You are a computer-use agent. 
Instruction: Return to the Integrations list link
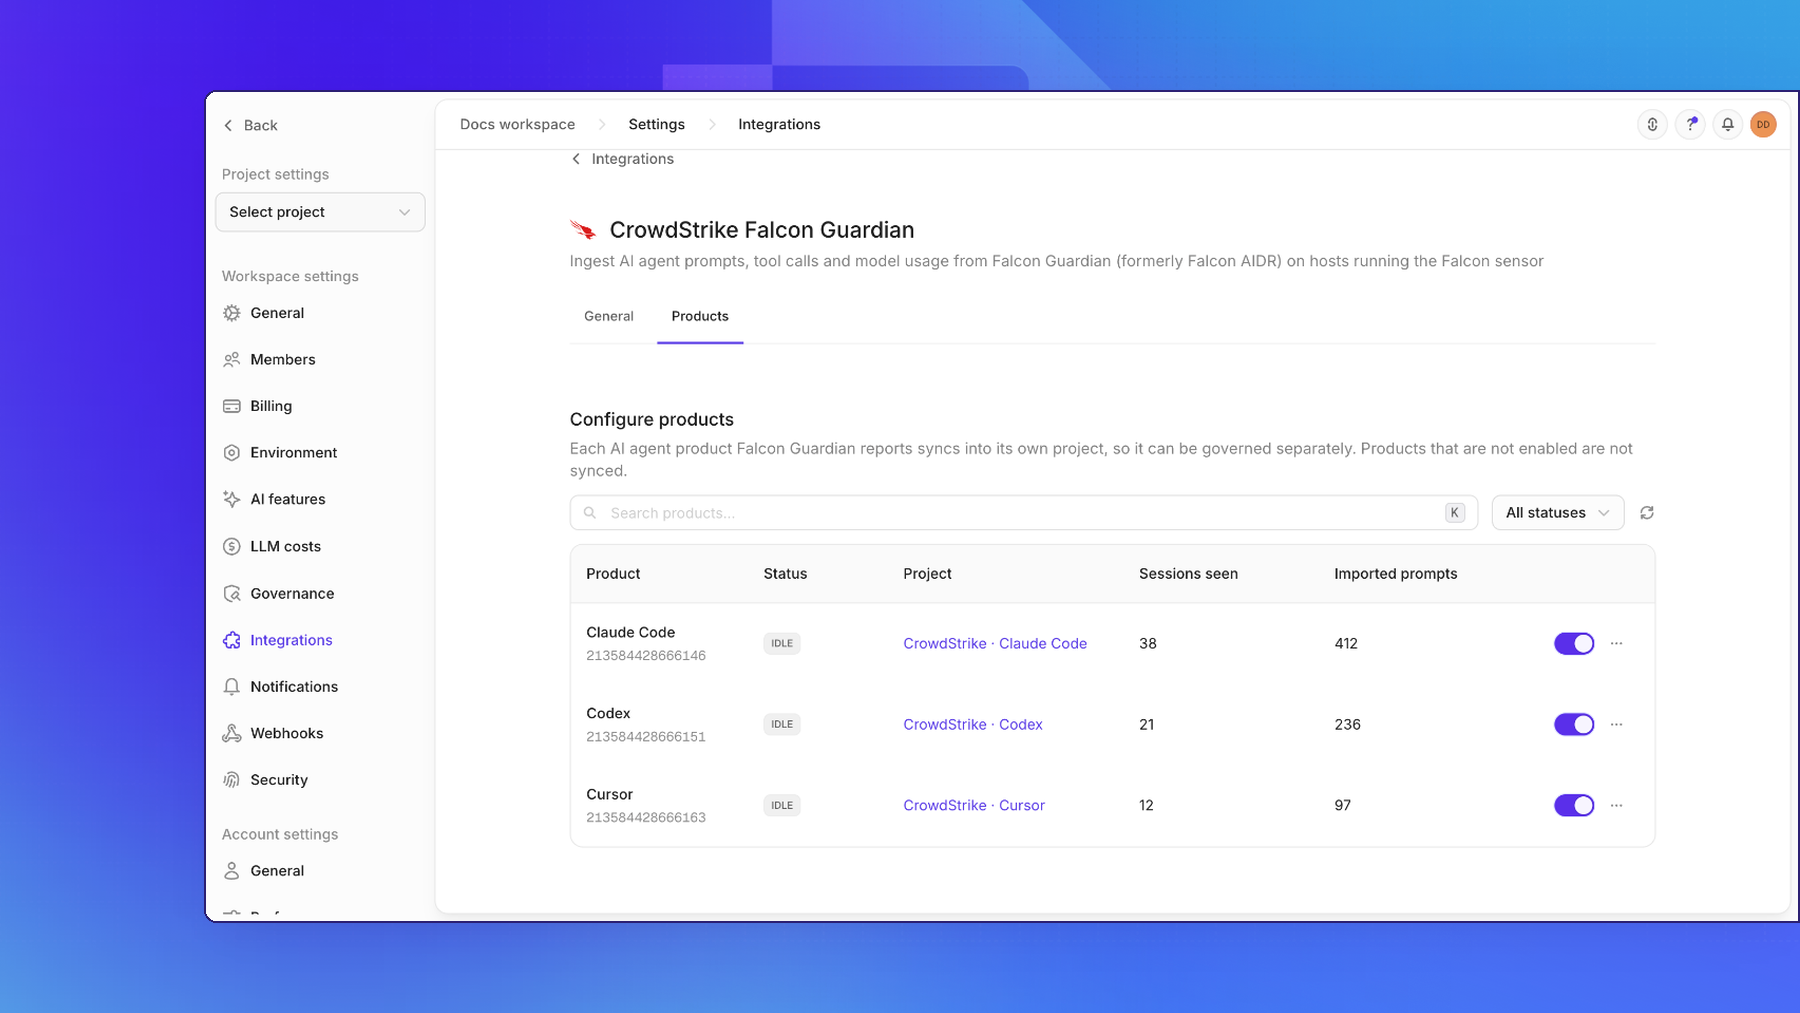[622, 159]
